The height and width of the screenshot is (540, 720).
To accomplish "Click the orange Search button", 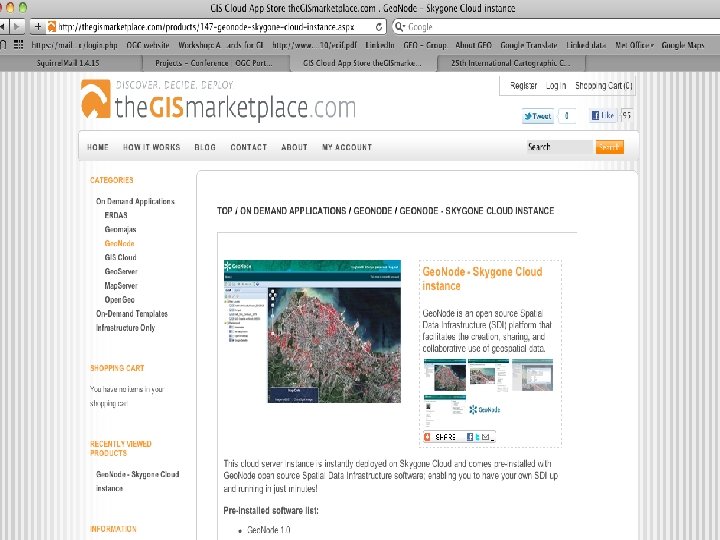I will click(609, 147).
